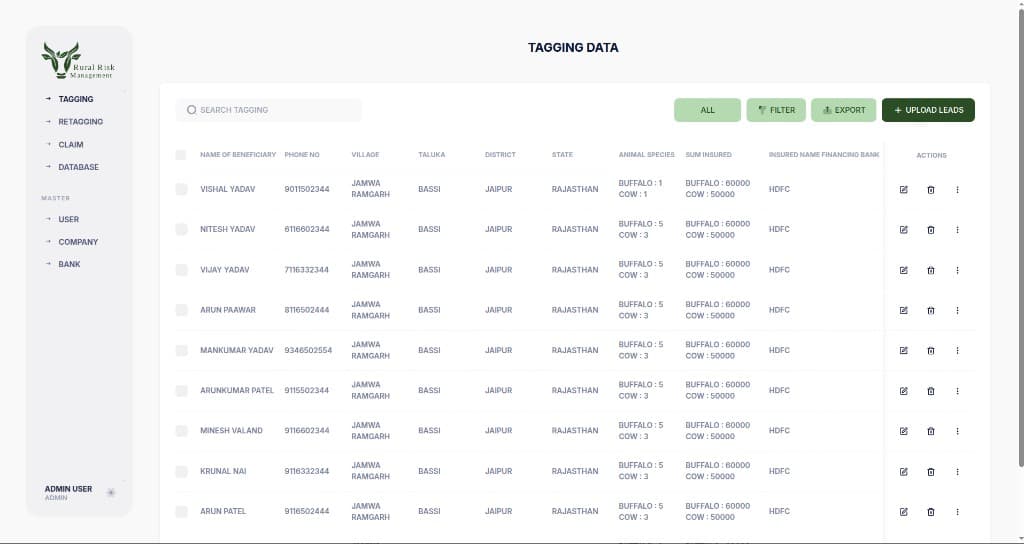
Task: Open more options for Mankumar Yadav
Action: coord(957,351)
